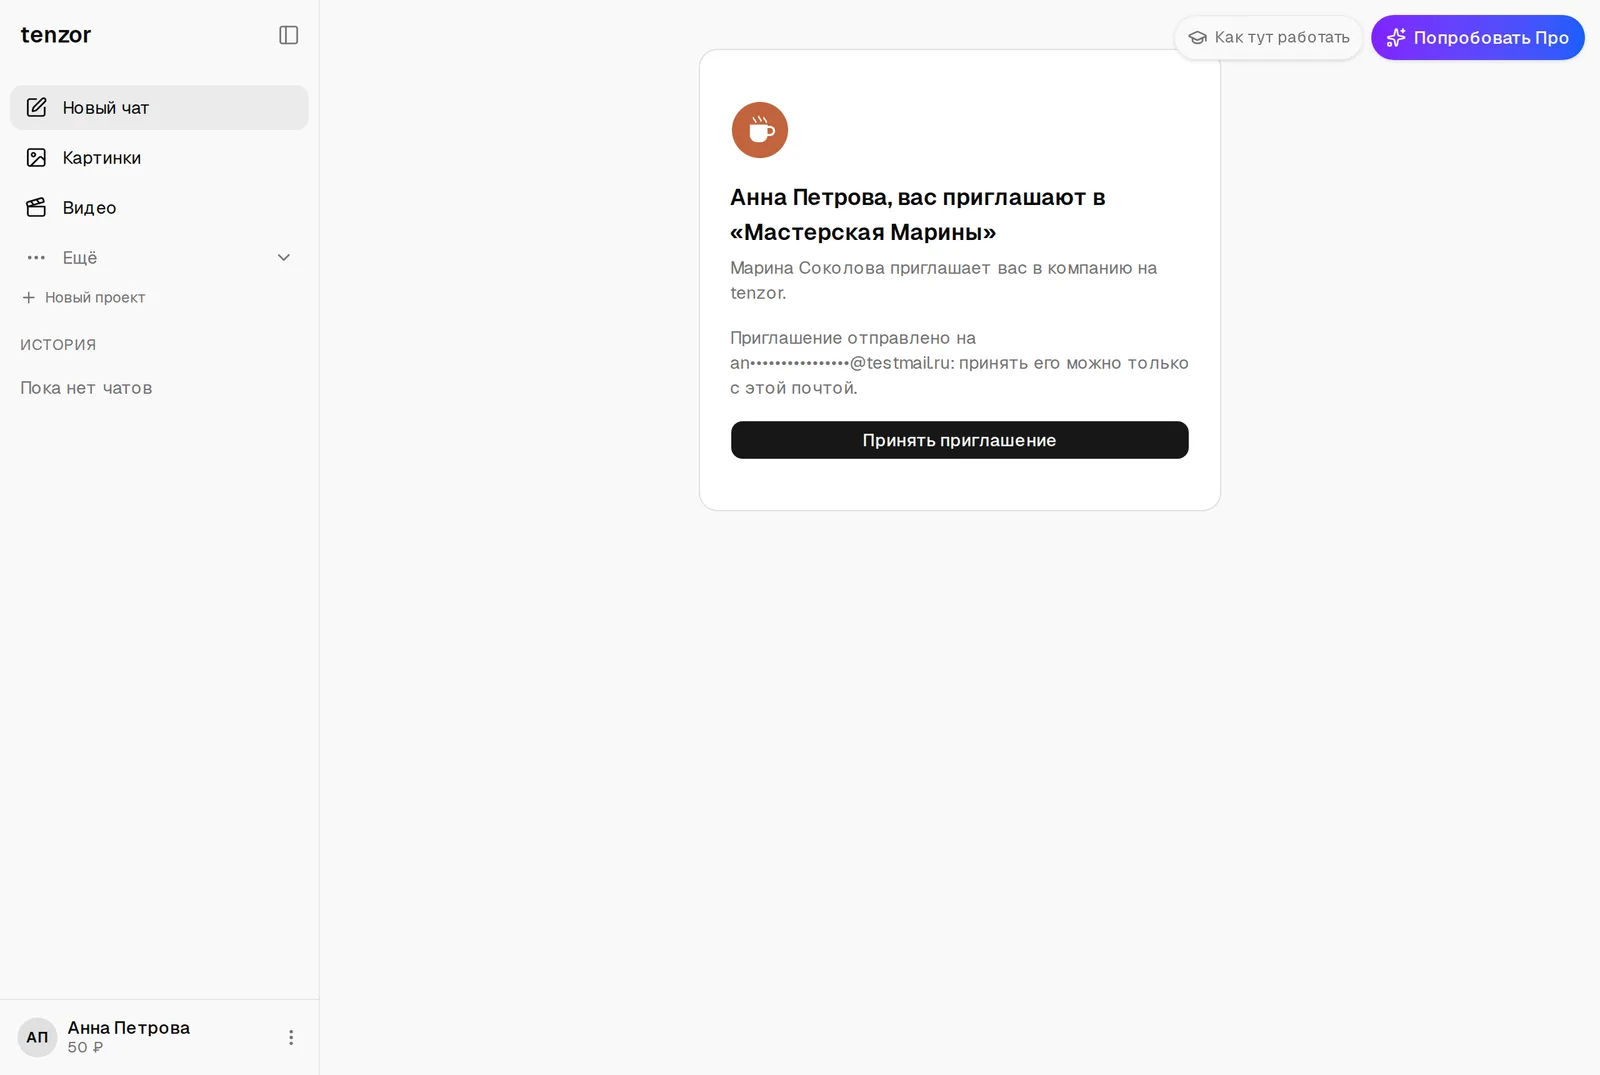Click the АП user avatar circle

[37, 1037]
